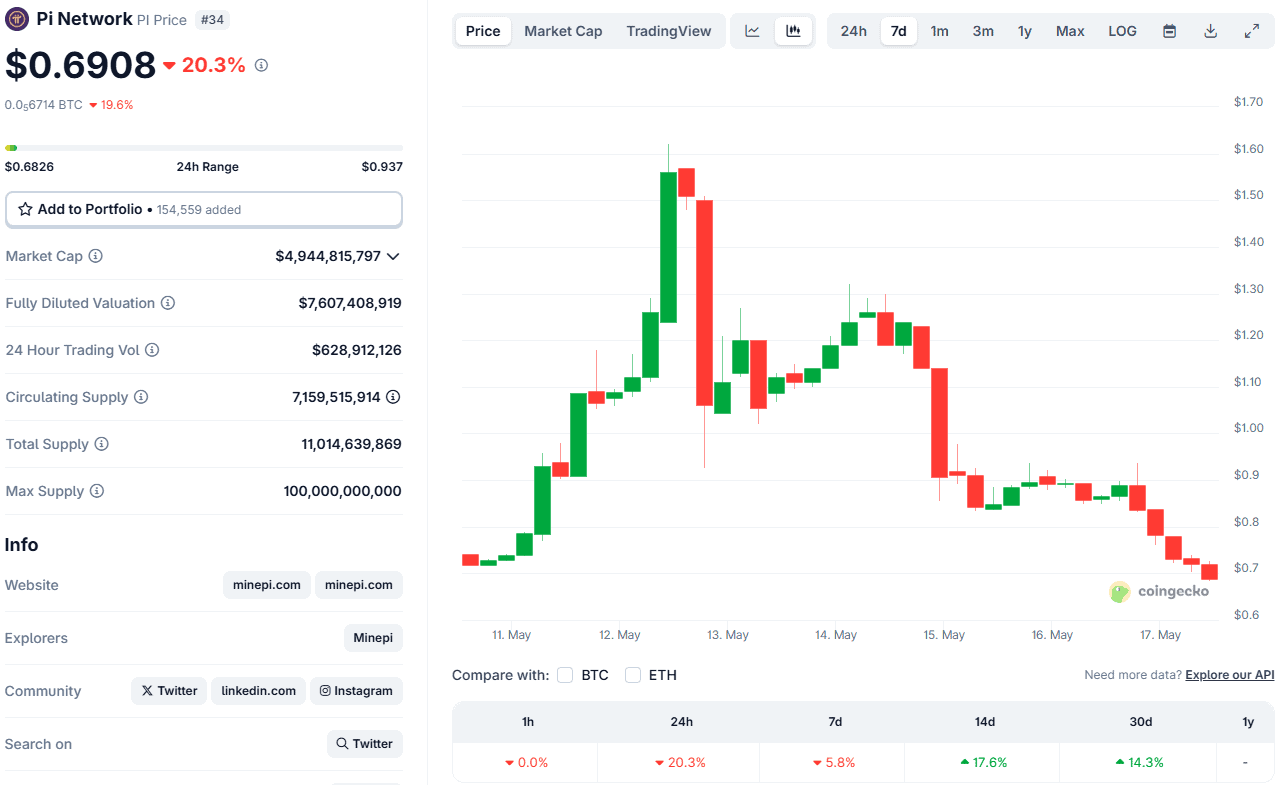Click Instagram icon on community button
Screen dimensions: 1277x785
[x=325, y=691]
